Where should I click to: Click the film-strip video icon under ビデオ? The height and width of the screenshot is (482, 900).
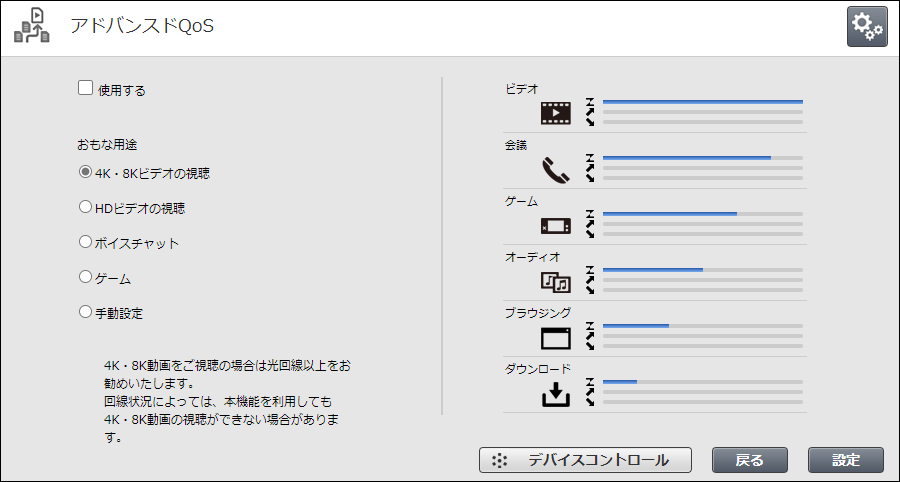click(556, 113)
